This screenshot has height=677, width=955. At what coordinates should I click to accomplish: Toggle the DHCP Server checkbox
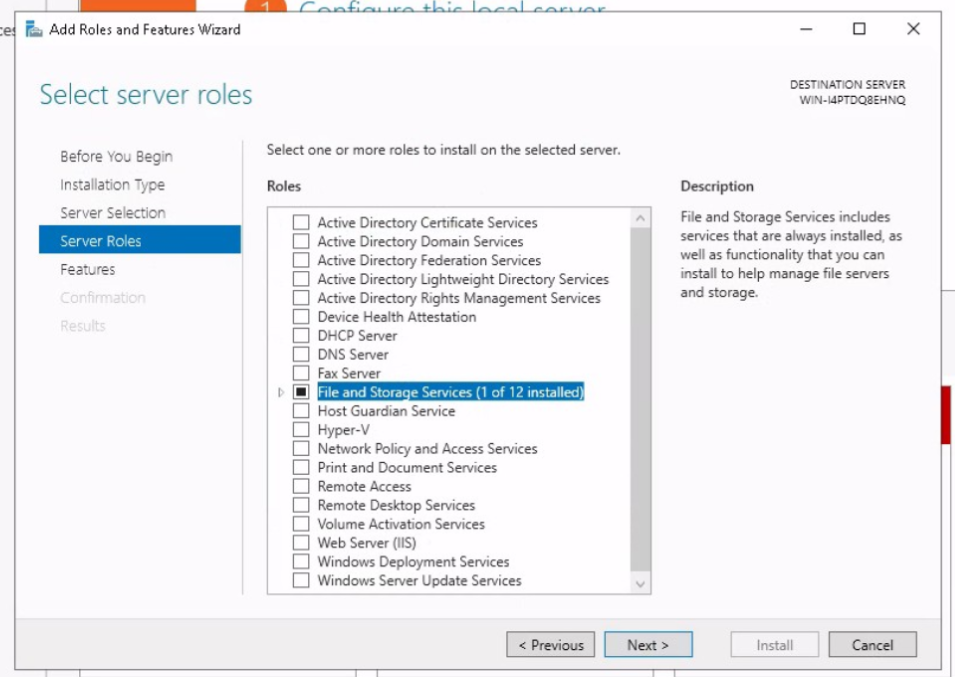(301, 336)
